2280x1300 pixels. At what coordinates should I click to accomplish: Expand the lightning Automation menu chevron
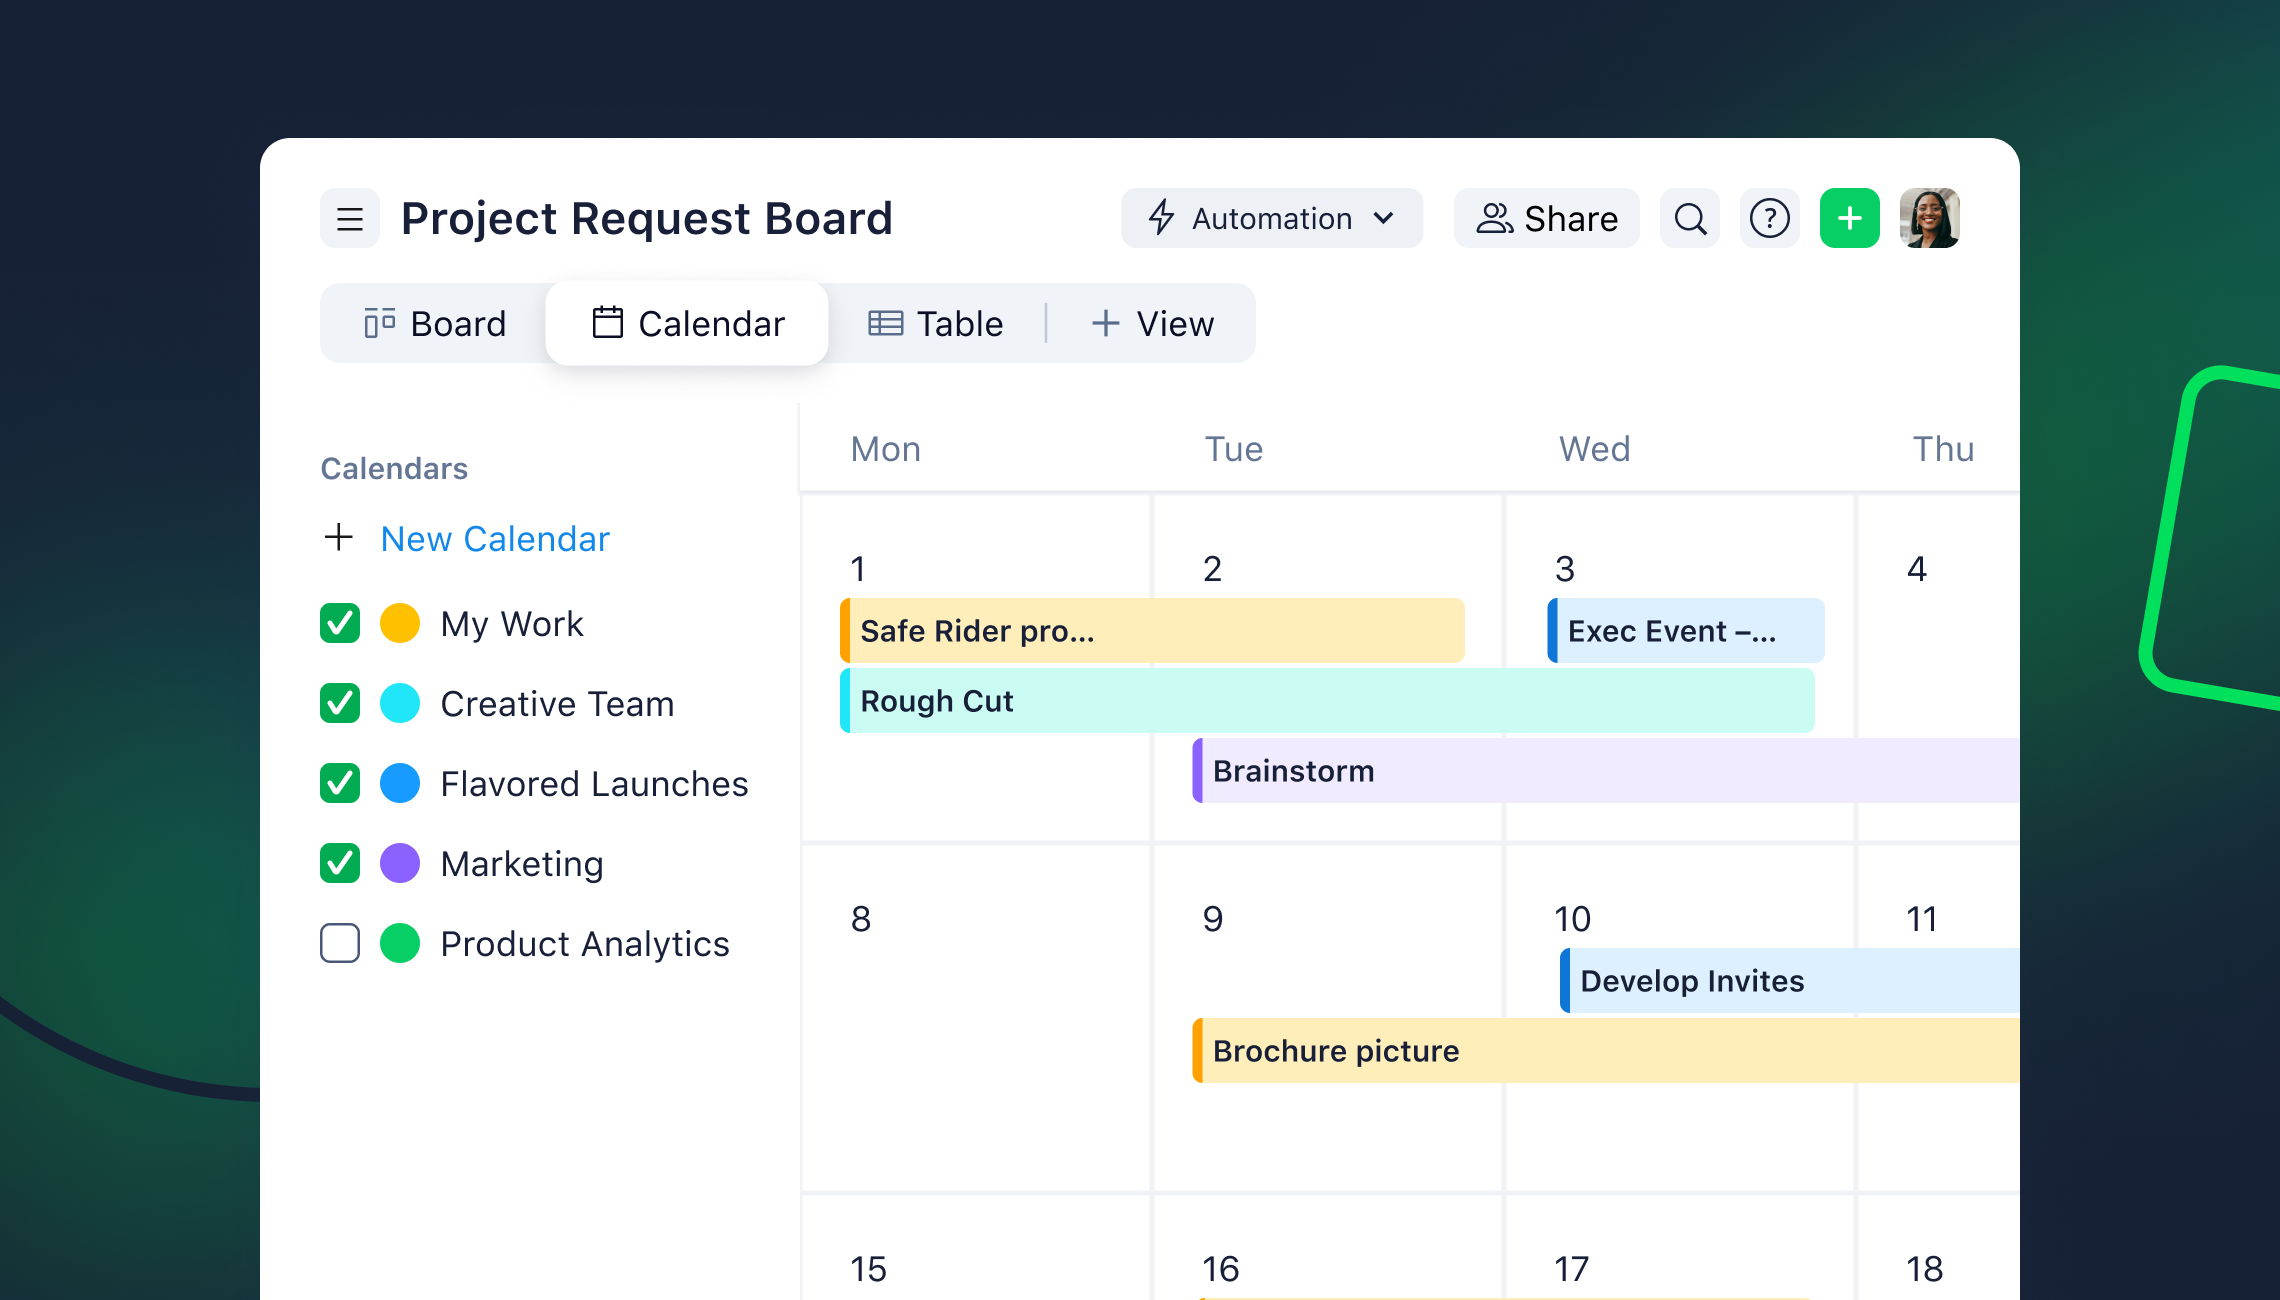(x=1386, y=218)
